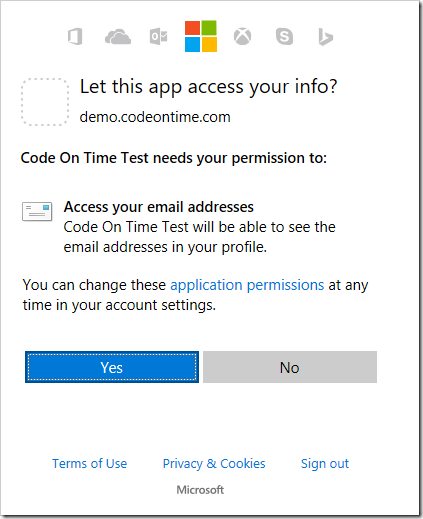The width and height of the screenshot is (423, 519).
Task: Click the Xbox icon
Action: coord(242,36)
